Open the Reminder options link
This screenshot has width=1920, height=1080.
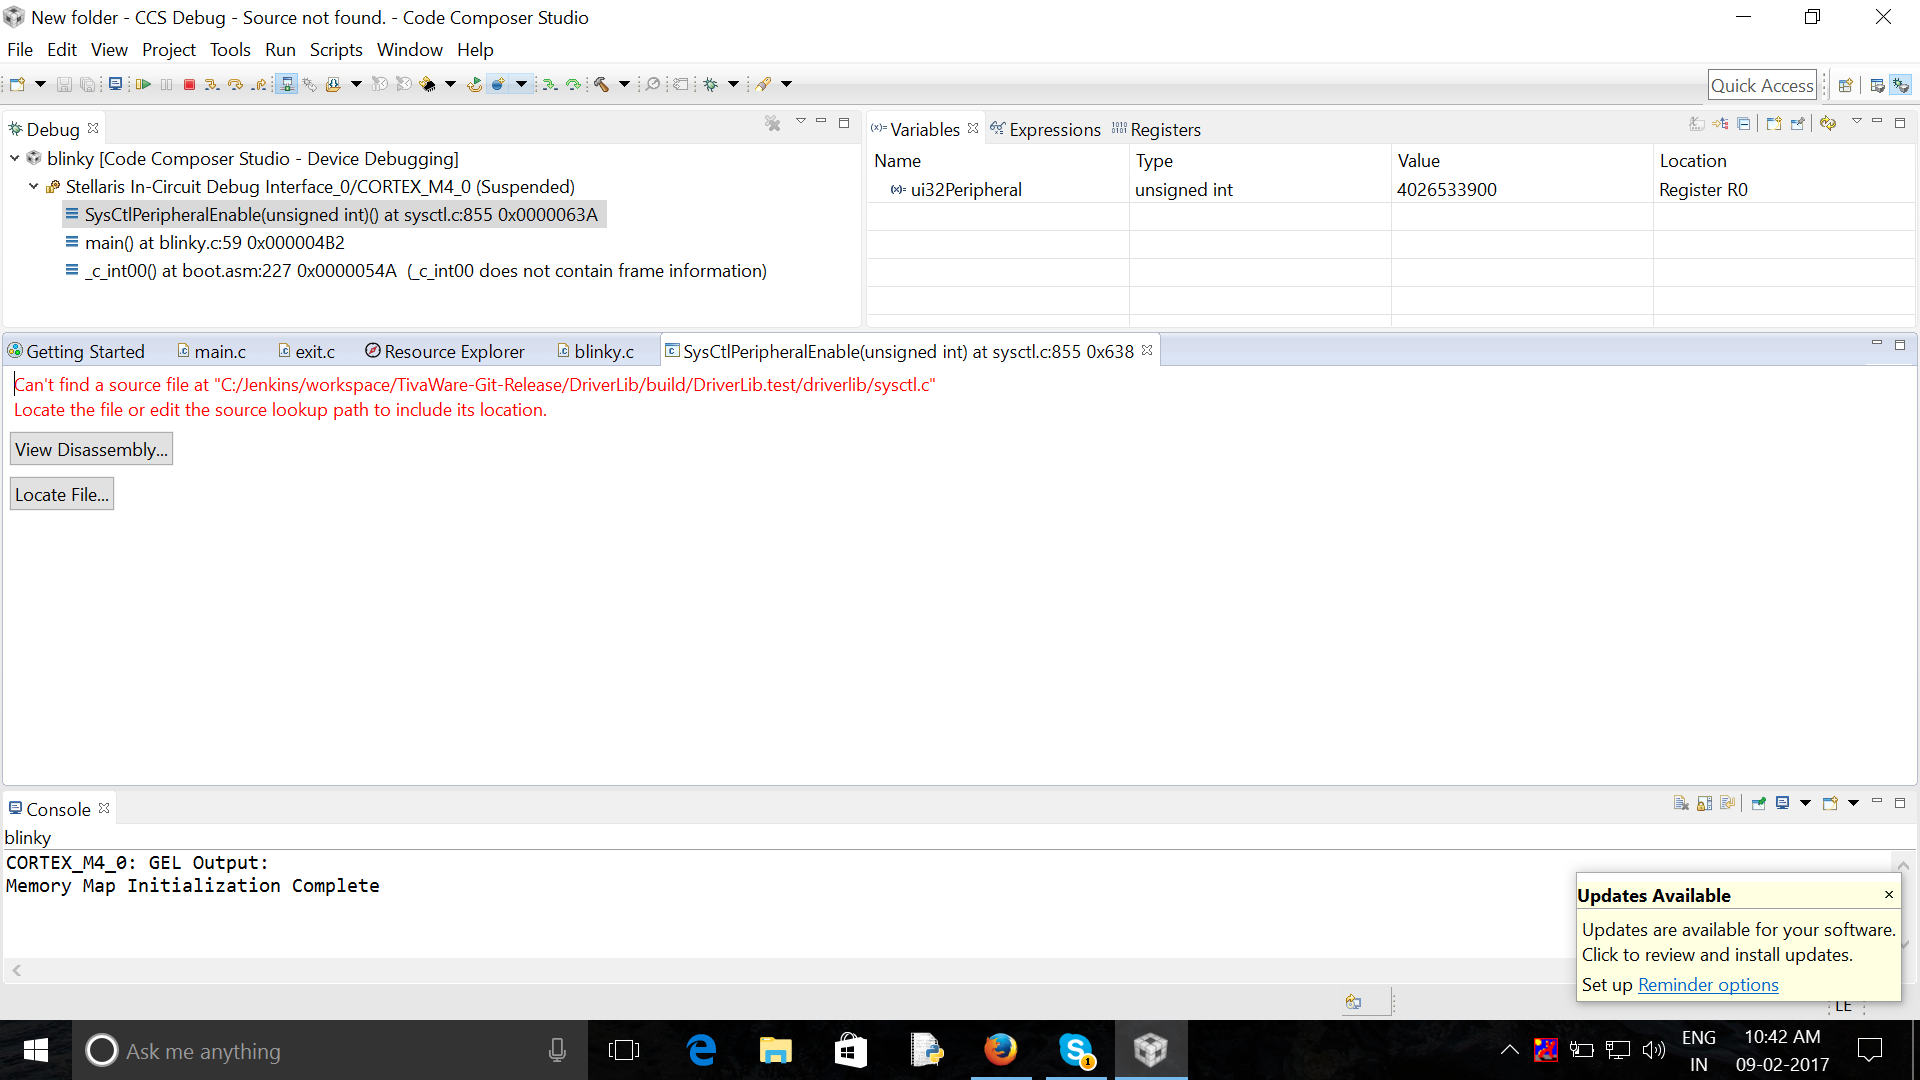click(1708, 985)
